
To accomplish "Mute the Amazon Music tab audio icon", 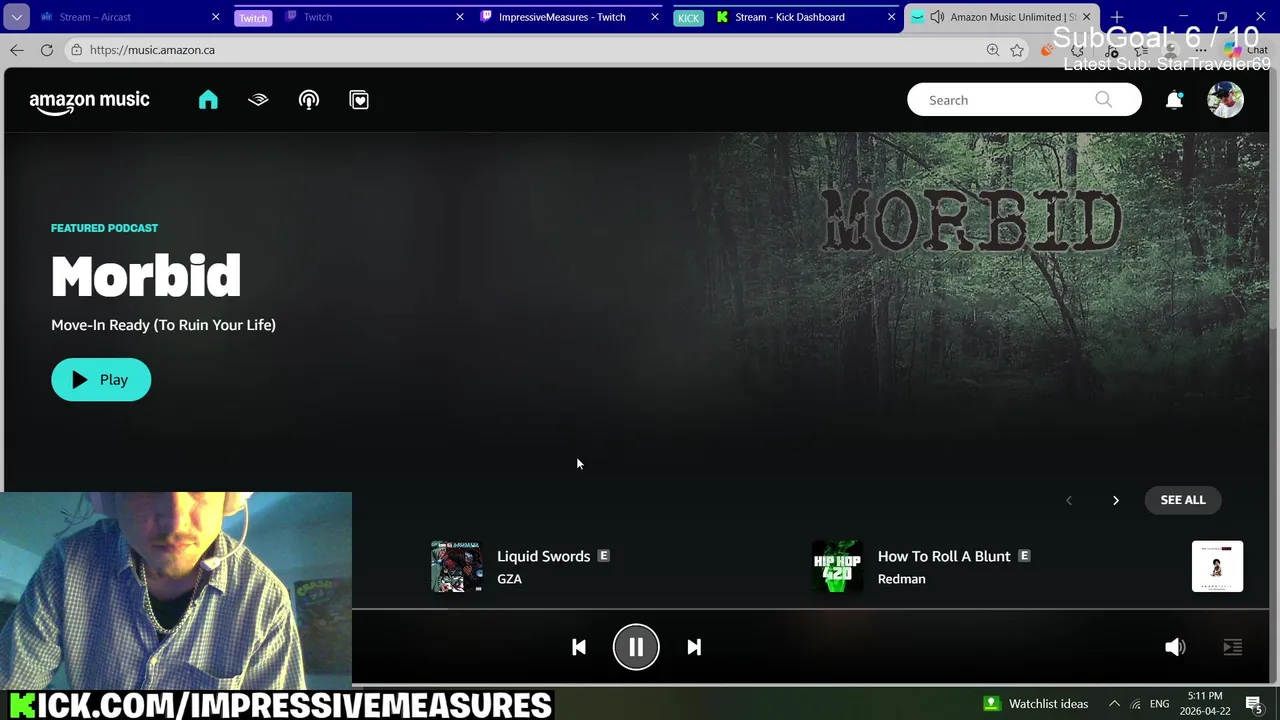I will coord(937,17).
